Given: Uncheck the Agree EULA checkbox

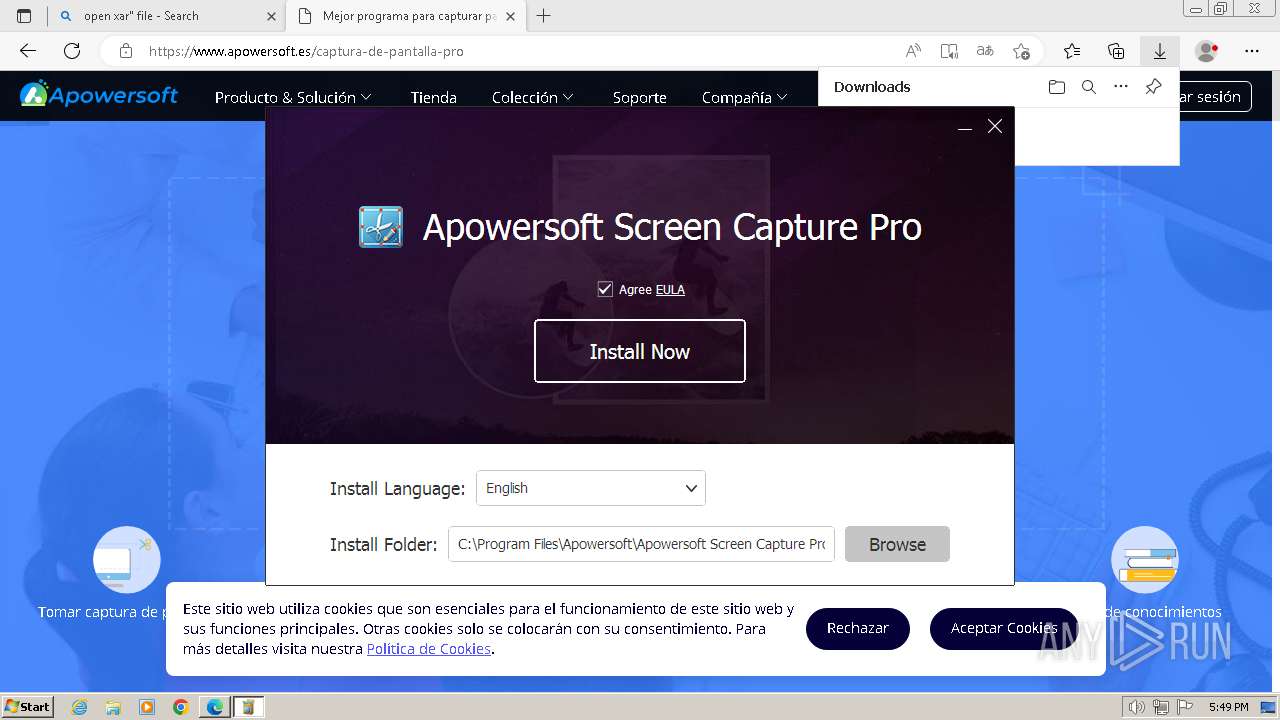Looking at the screenshot, I should coord(605,289).
